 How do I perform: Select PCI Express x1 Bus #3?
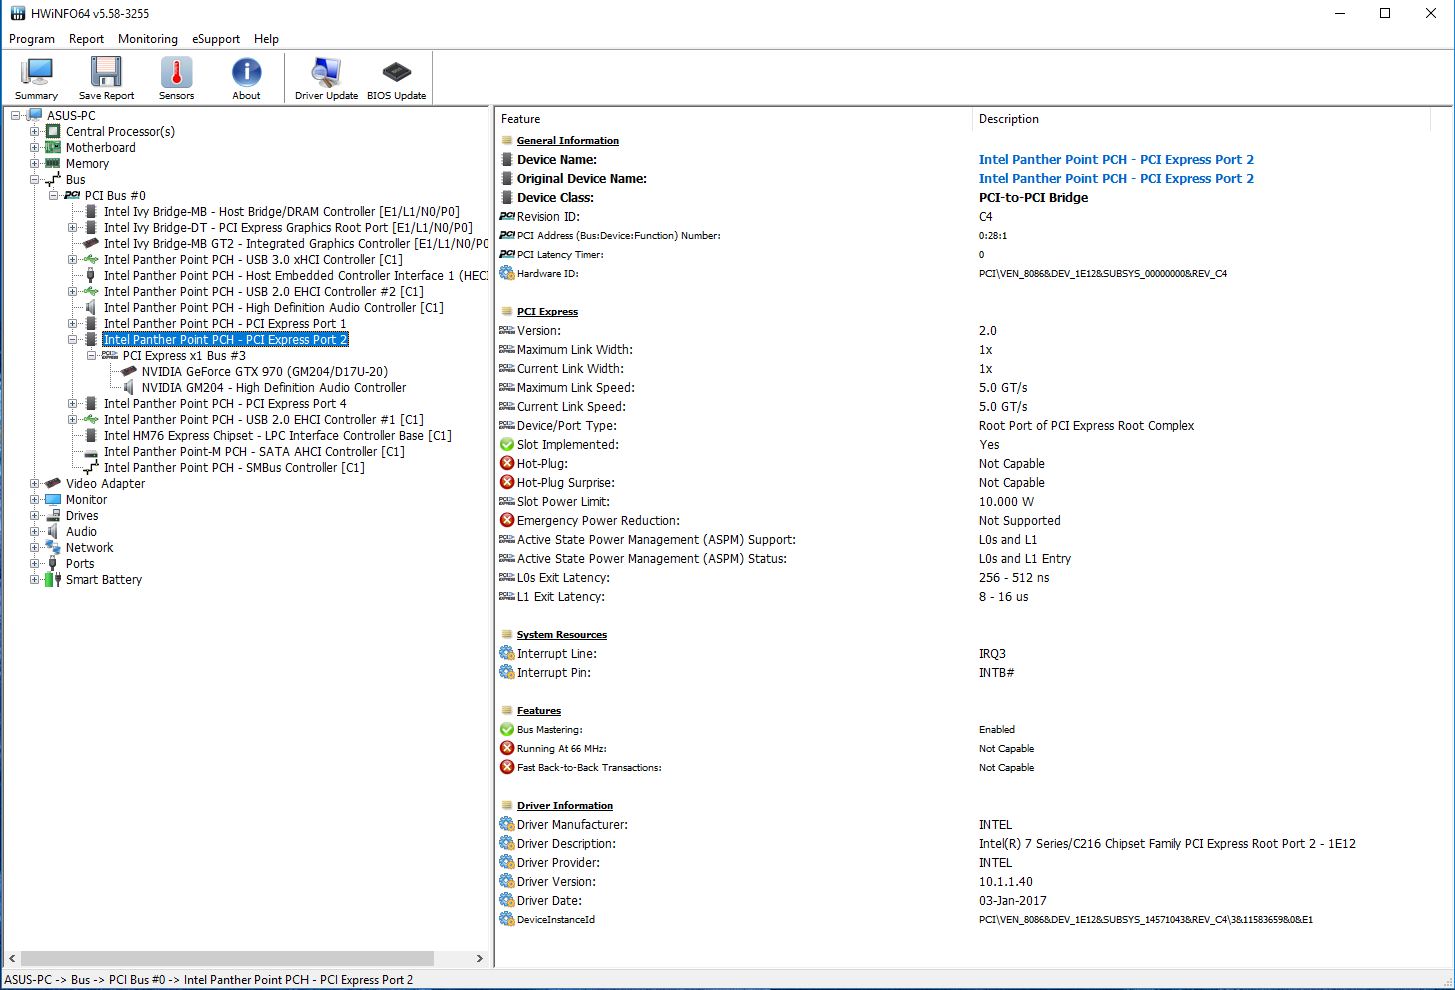(184, 355)
